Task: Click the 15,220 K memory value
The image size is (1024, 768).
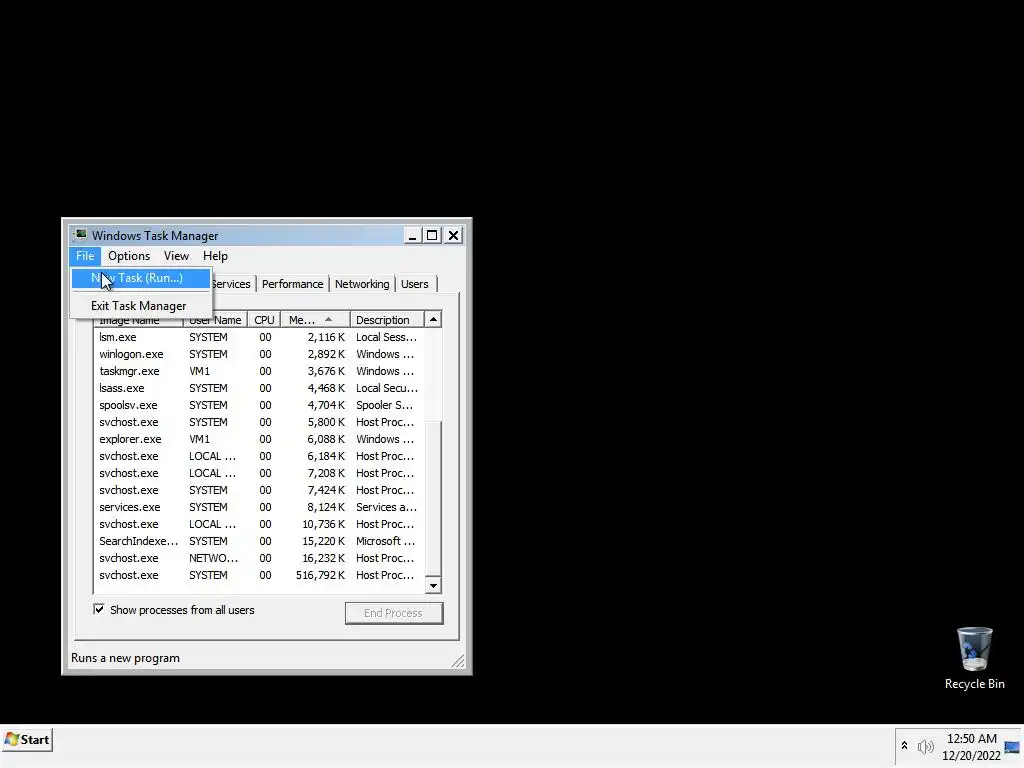Action: [x=323, y=541]
